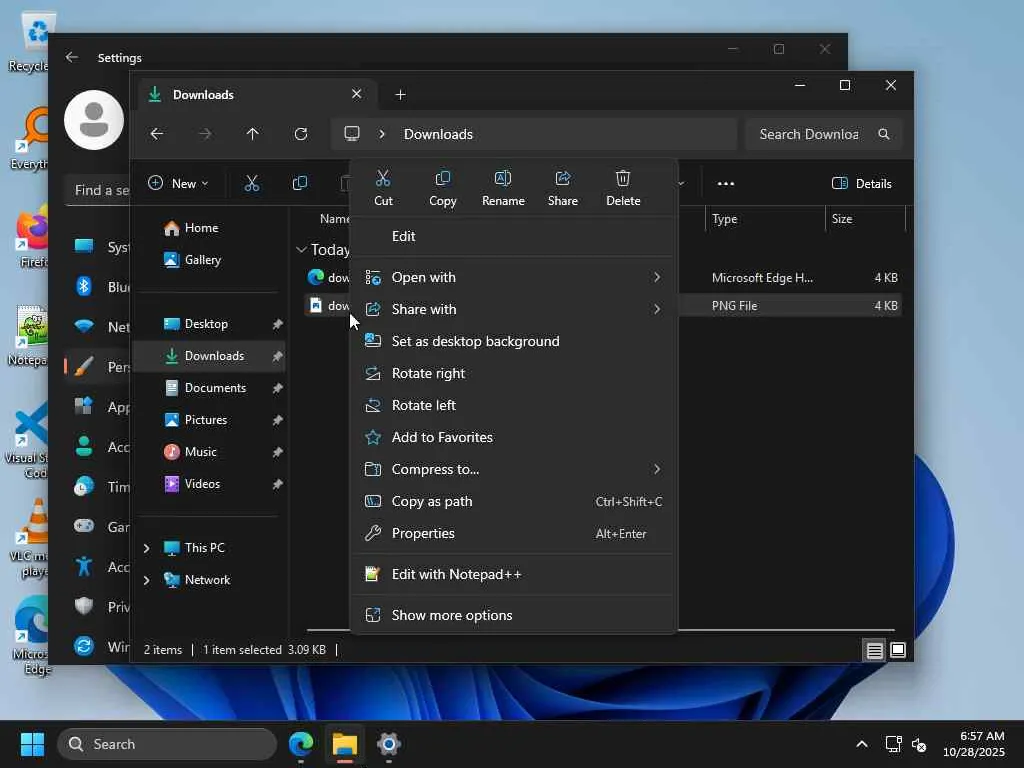The height and width of the screenshot is (768, 1024).
Task: Open Compress to… submenu
Action: (x=514, y=470)
